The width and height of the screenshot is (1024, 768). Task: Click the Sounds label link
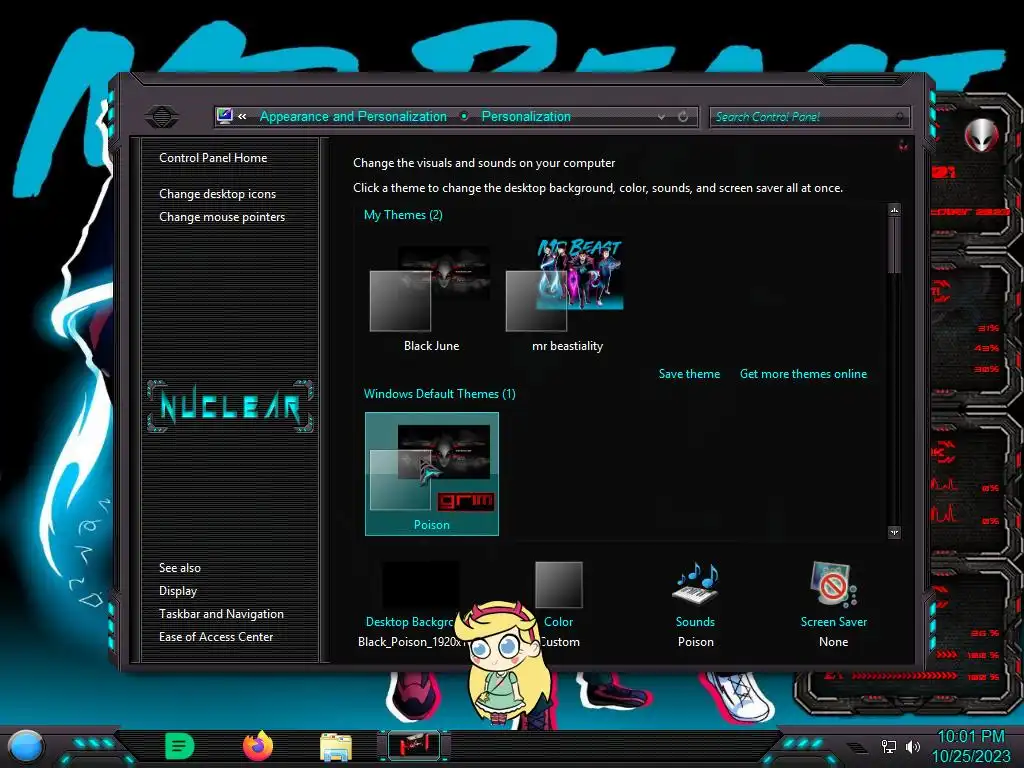[695, 622]
